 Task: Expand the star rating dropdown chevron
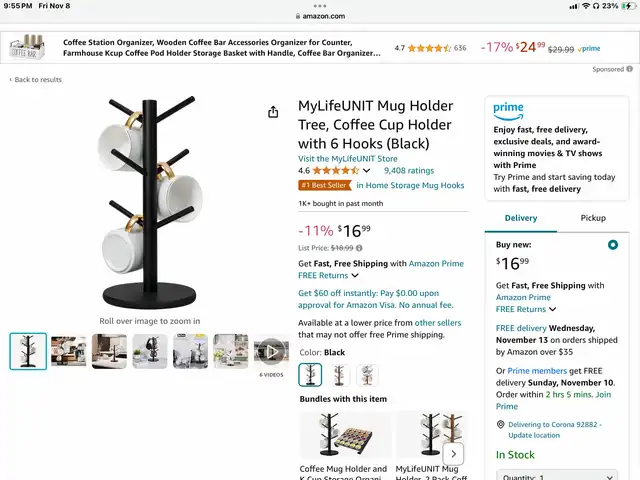367,170
